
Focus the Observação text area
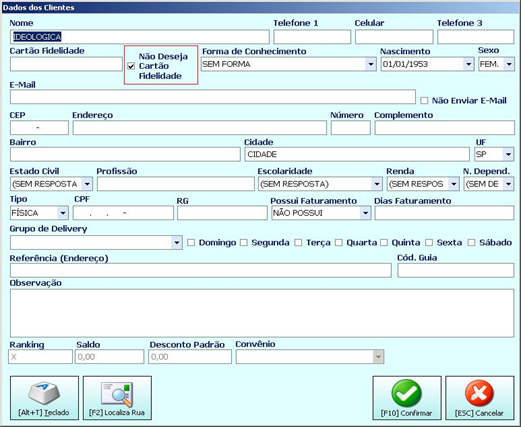click(262, 313)
